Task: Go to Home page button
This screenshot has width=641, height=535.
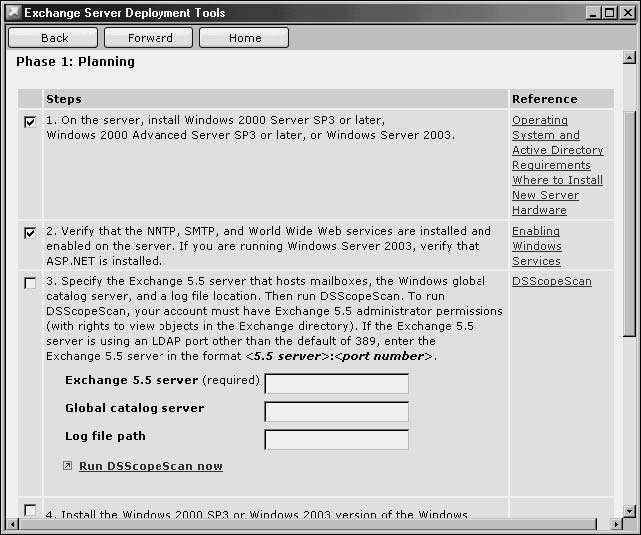Action: pyautogui.click(x=244, y=38)
